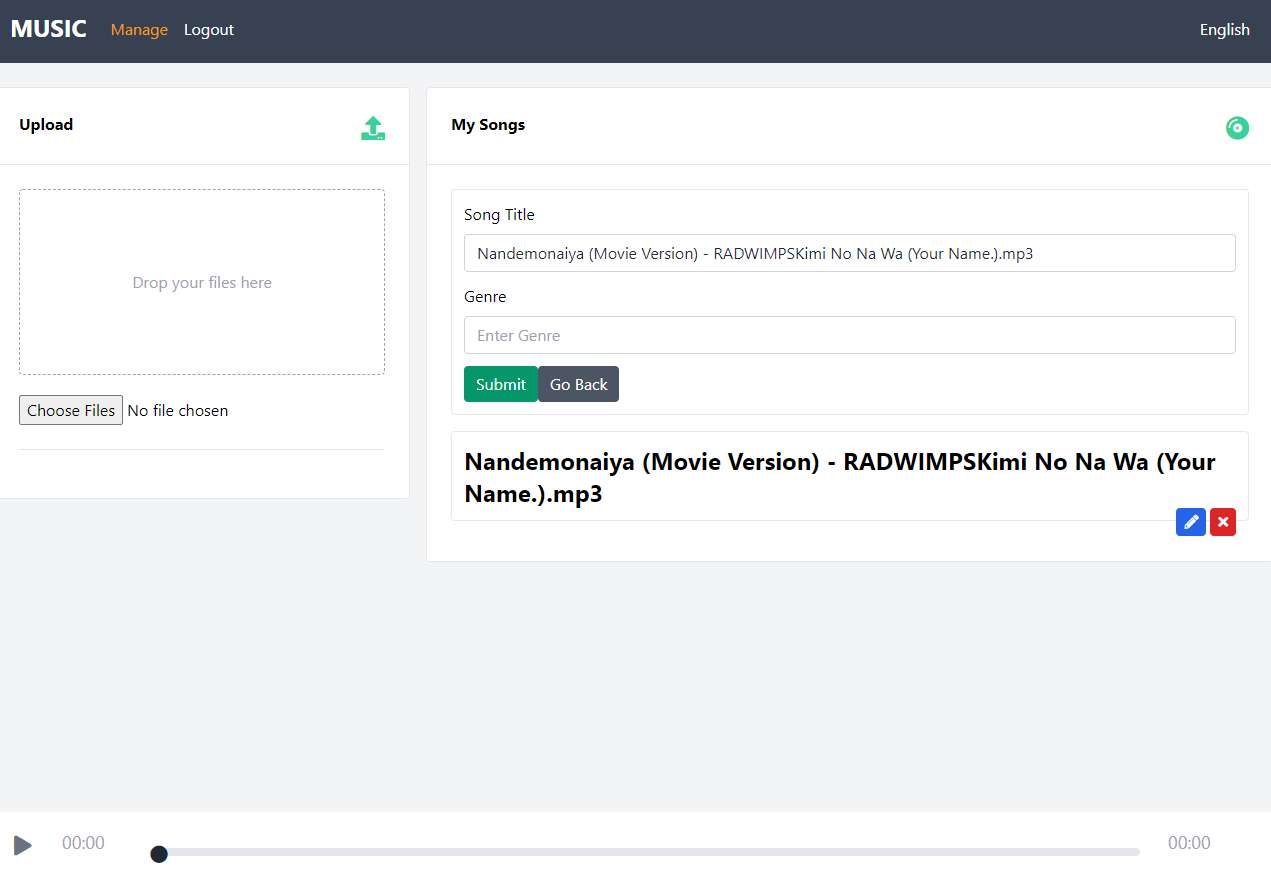Delete song with the red X icon
The image size is (1271, 872).
[x=1223, y=522]
